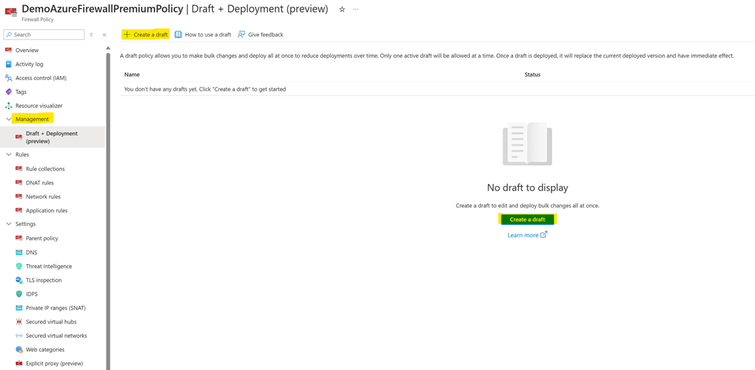
Task: Click How to use a draft link
Action: coord(203,35)
